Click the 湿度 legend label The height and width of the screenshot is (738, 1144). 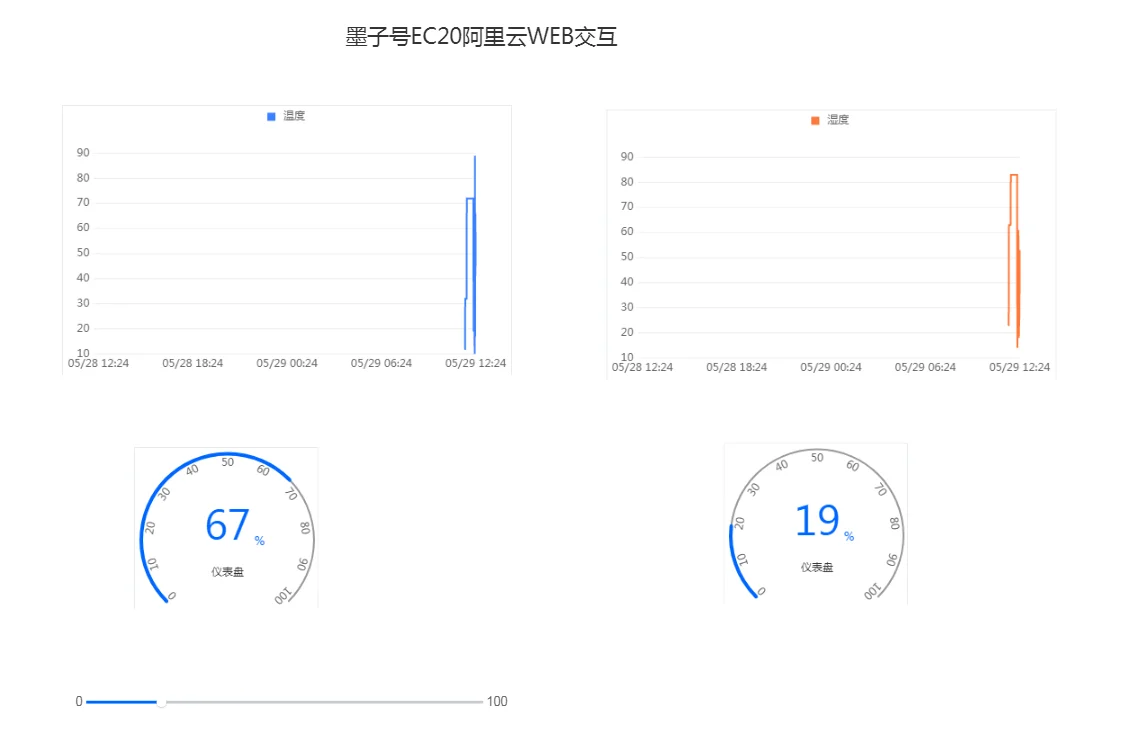[x=838, y=120]
